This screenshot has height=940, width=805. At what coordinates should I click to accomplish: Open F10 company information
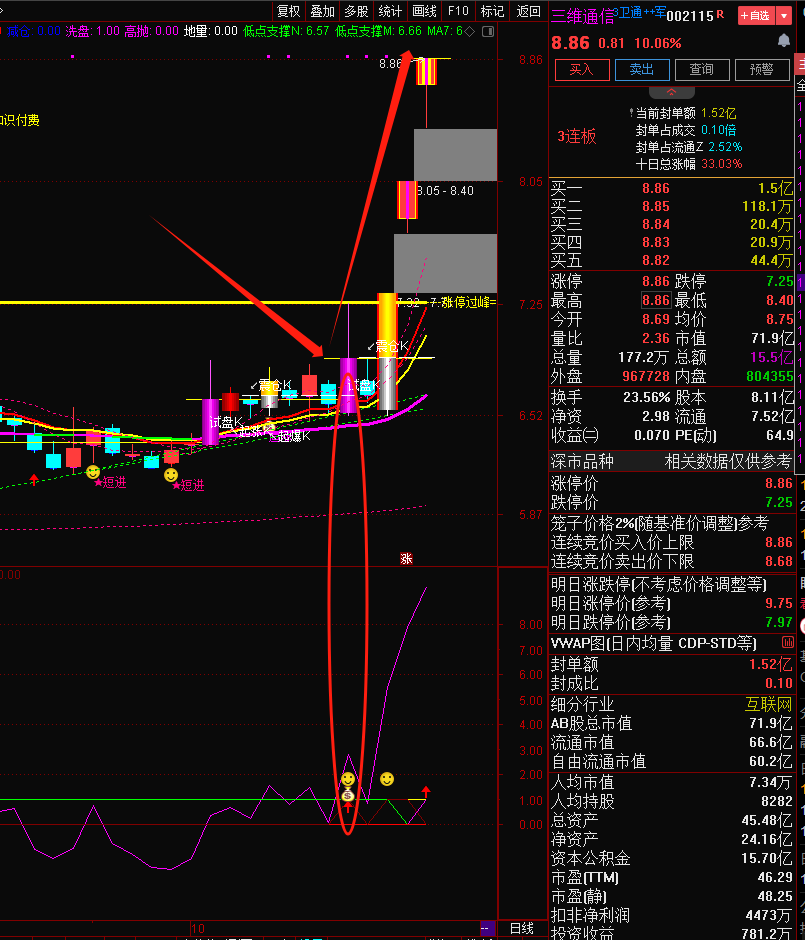click(459, 11)
